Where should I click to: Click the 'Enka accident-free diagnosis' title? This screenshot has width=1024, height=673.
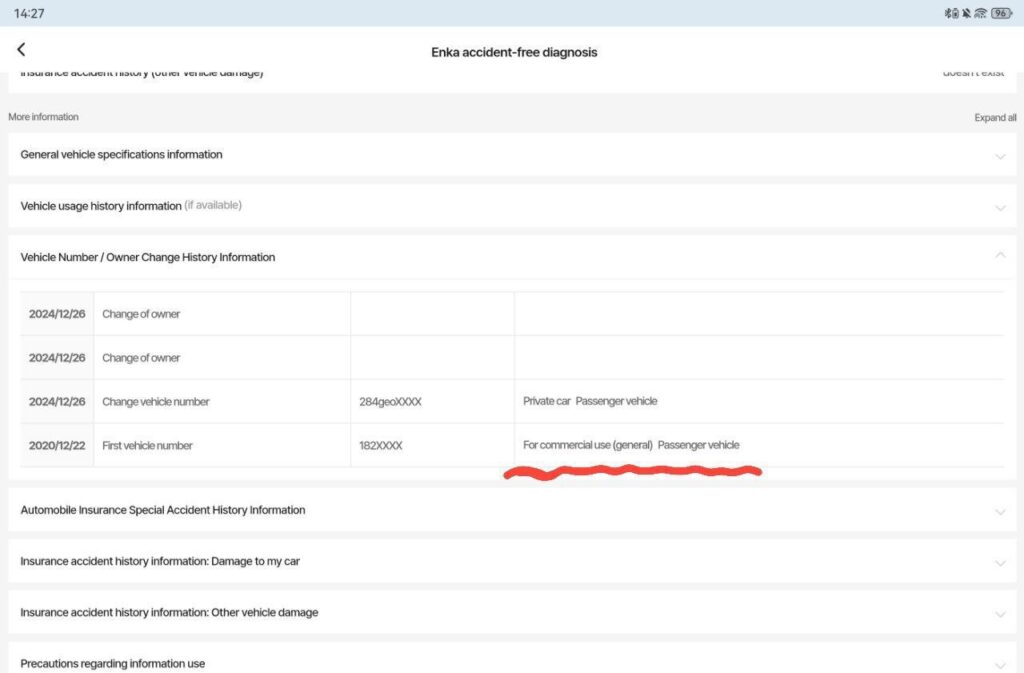(514, 52)
